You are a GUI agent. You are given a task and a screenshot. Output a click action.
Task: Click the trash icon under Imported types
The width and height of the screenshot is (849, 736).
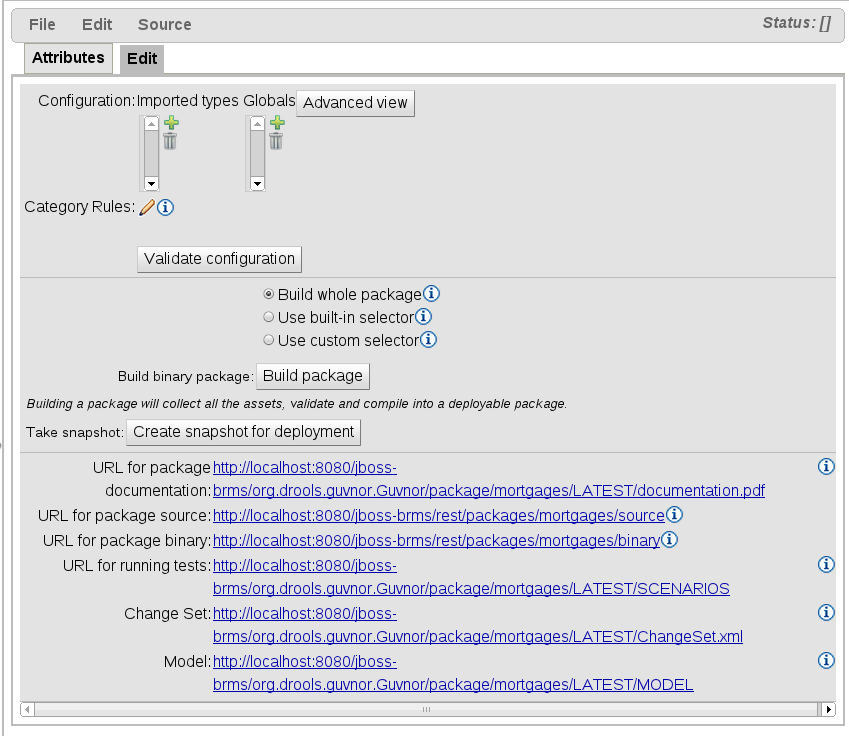point(170,141)
